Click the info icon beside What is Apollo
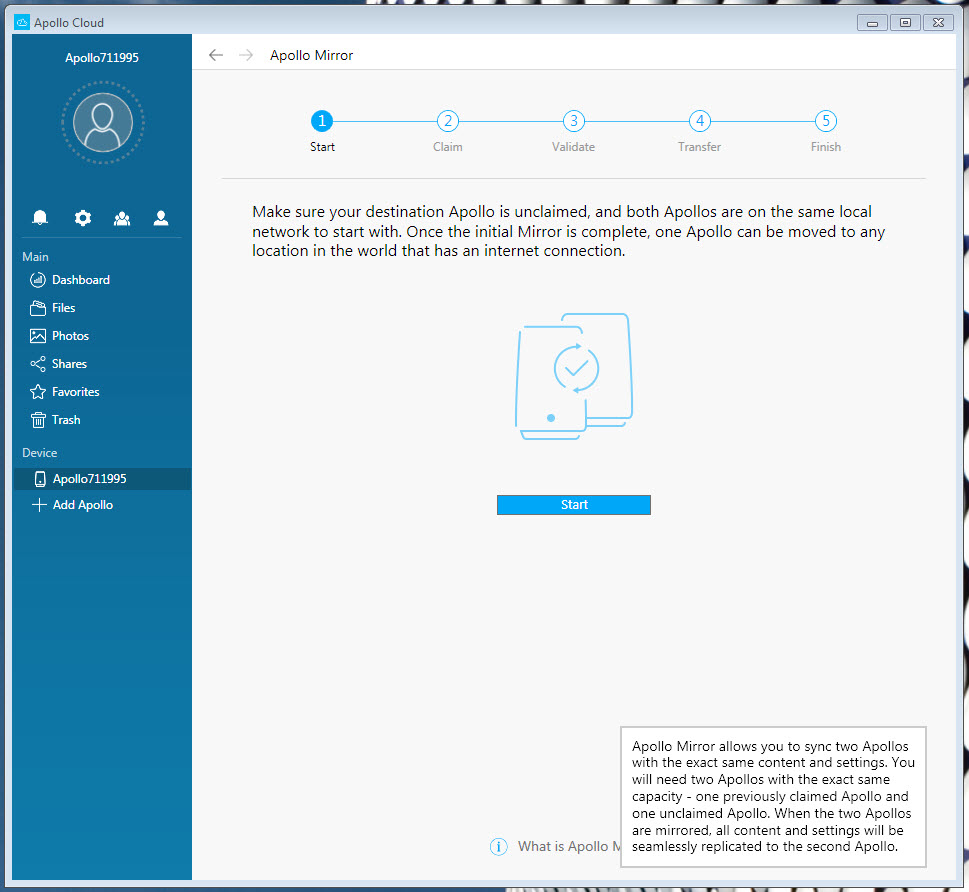This screenshot has width=969, height=892. point(499,846)
